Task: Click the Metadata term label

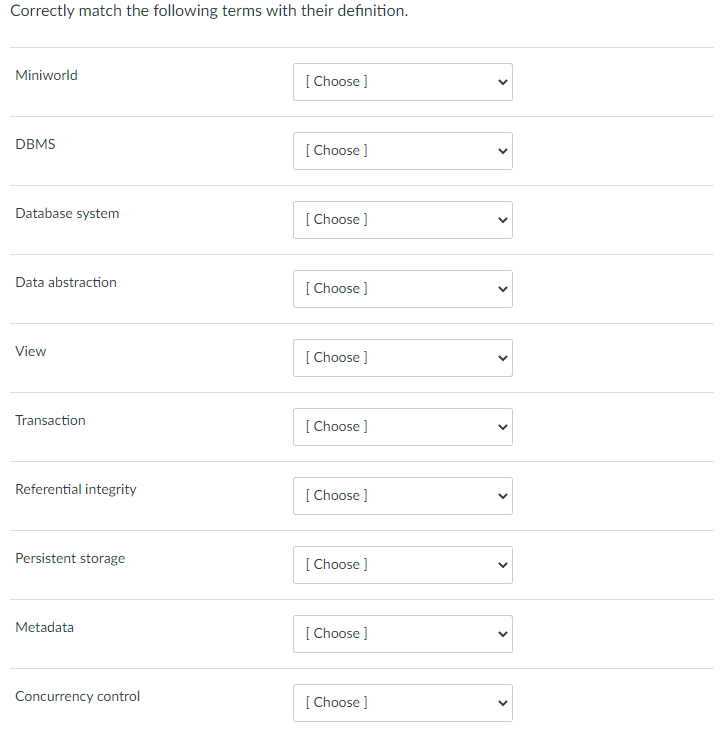Action: 44,627
